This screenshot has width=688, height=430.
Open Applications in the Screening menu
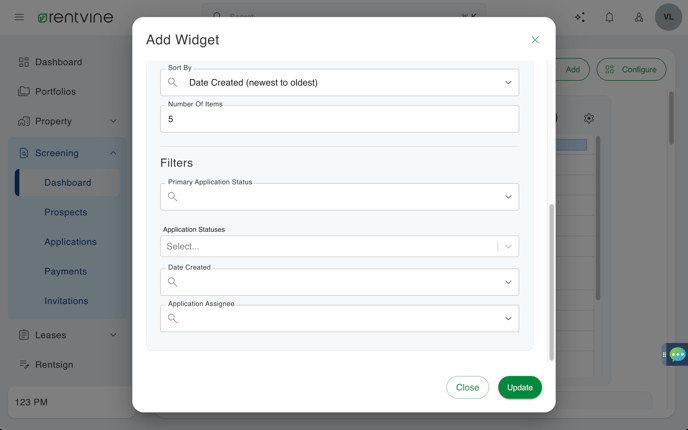point(70,242)
